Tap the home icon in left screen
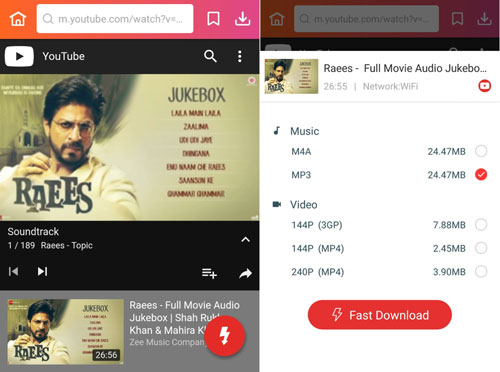This screenshot has height=372, width=500. (18, 19)
